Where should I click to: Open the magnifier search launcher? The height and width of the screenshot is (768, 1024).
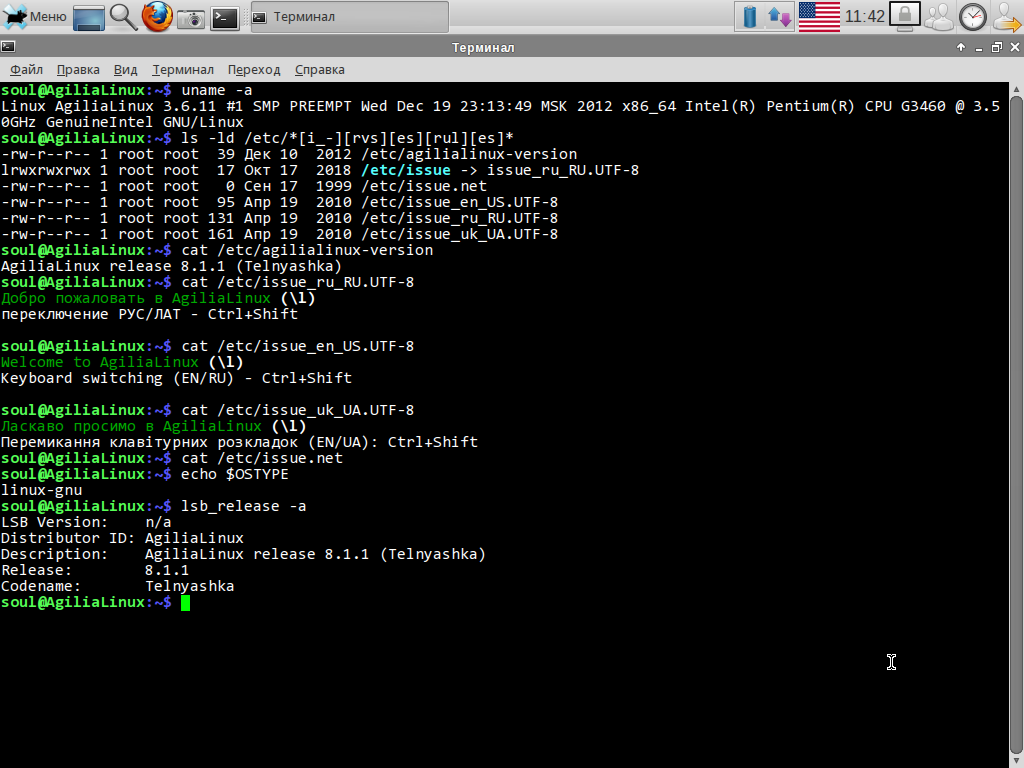point(123,17)
